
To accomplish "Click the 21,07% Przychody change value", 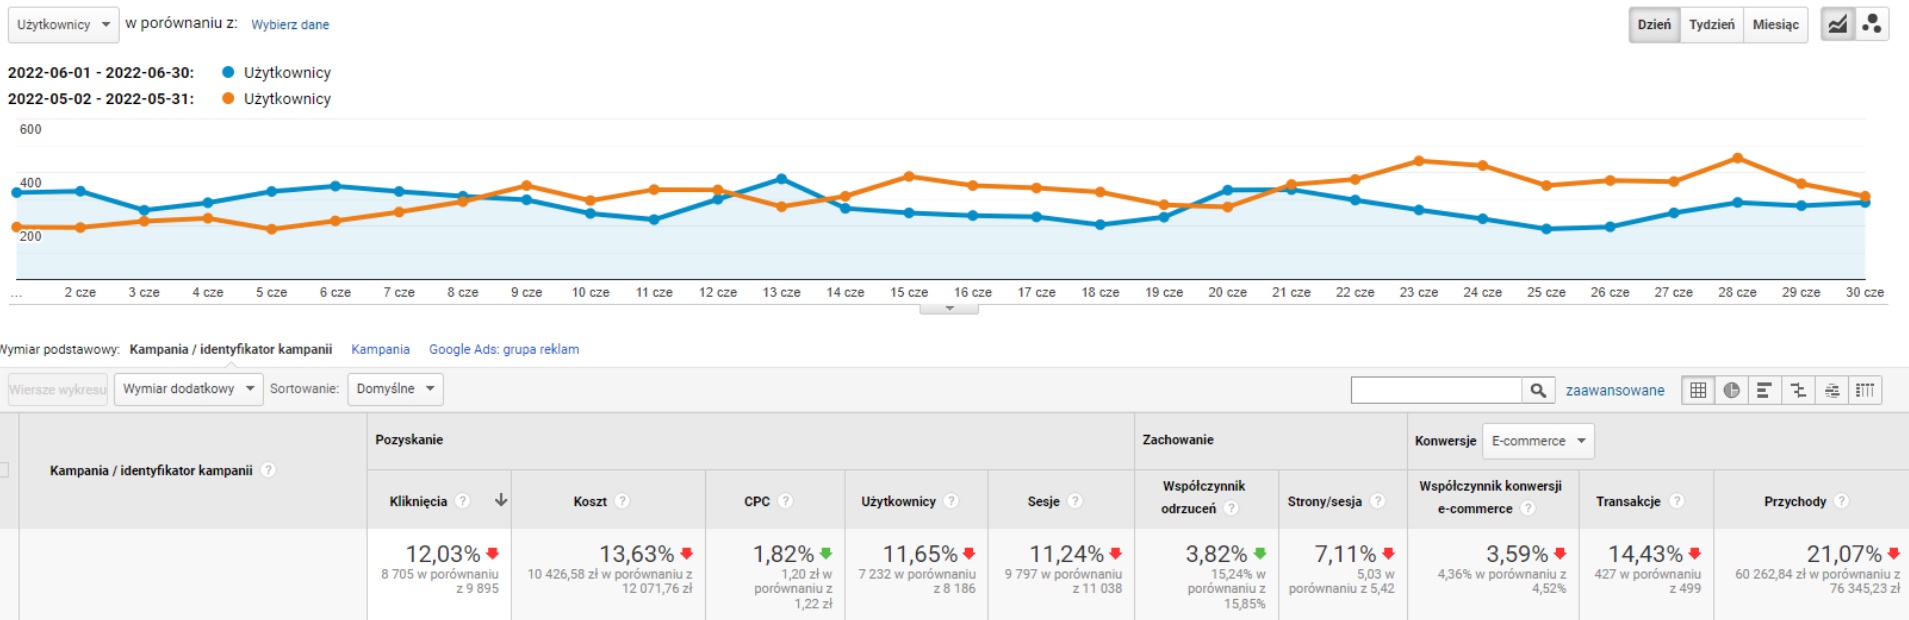I will (x=1844, y=554).
